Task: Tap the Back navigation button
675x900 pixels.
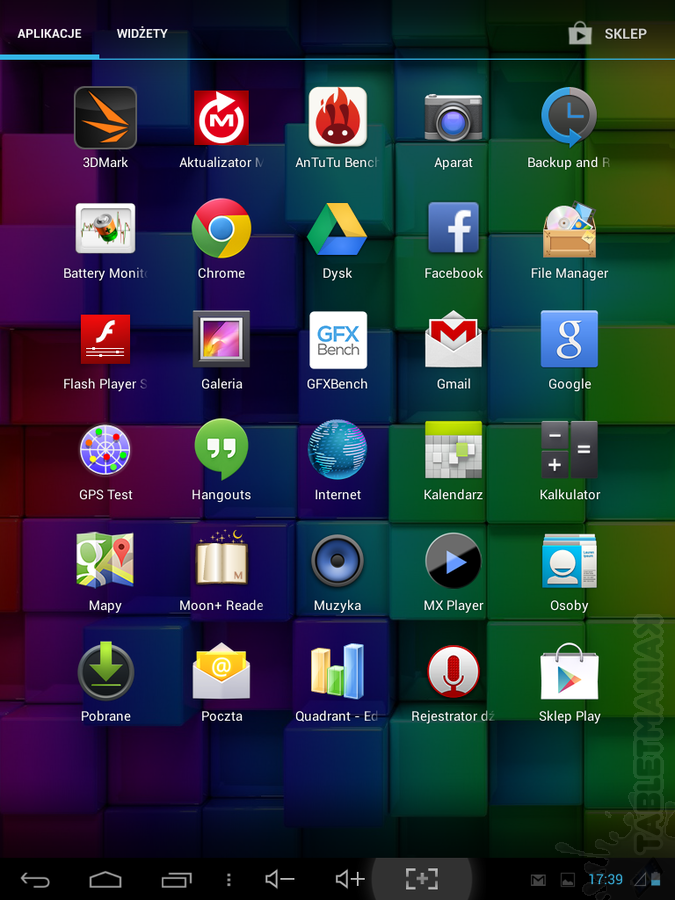Action: coord(36,879)
